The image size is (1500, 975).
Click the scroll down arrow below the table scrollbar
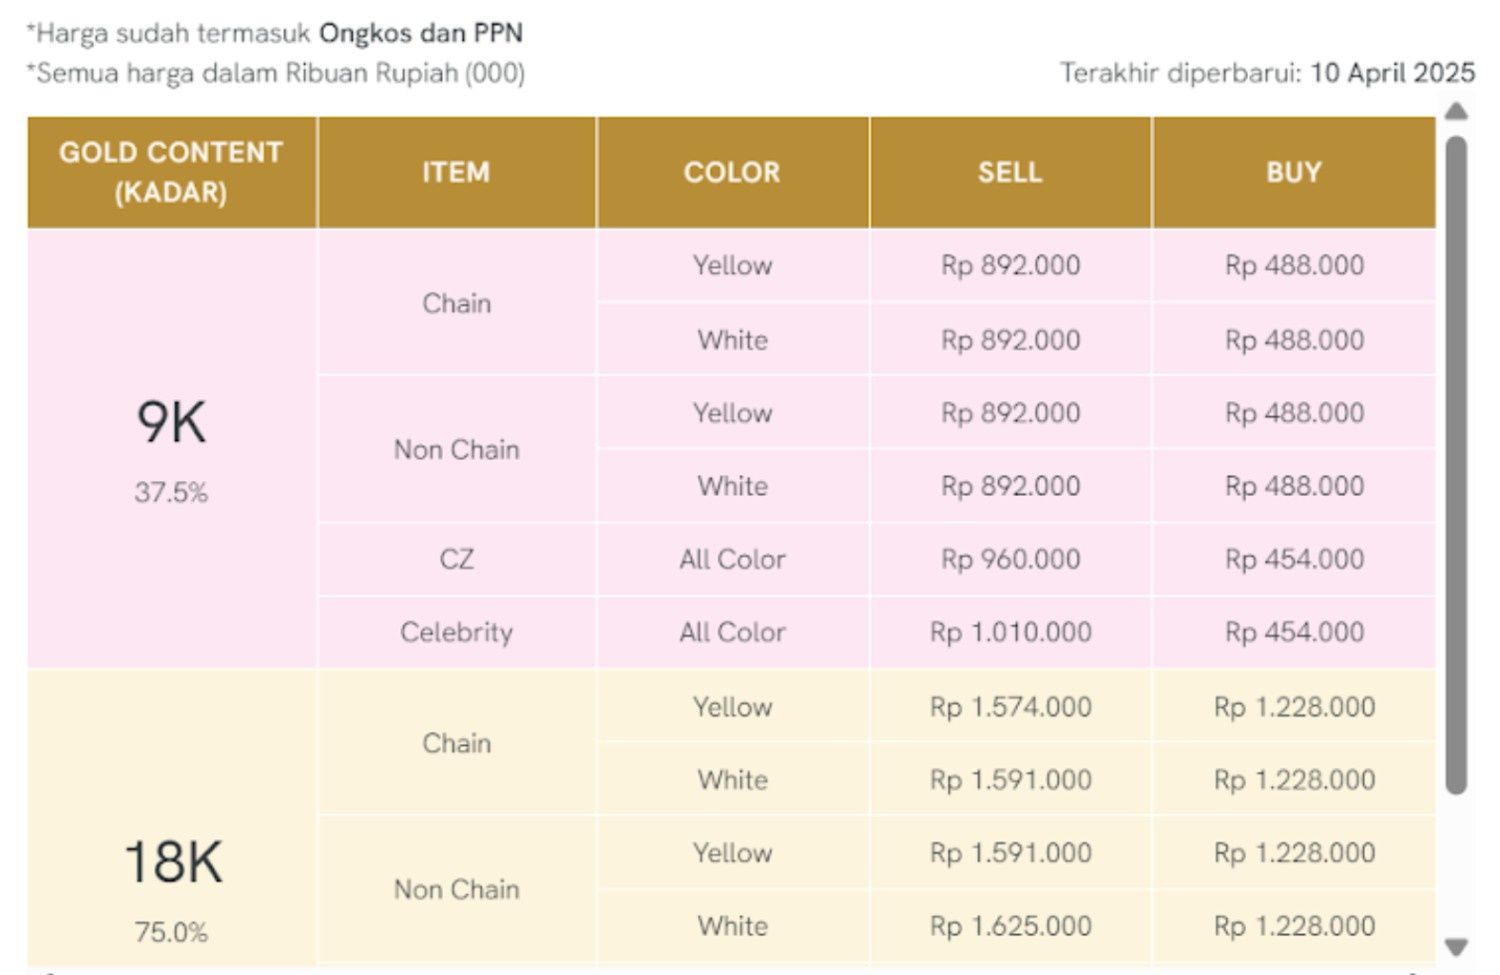[x=1457, y=946]
